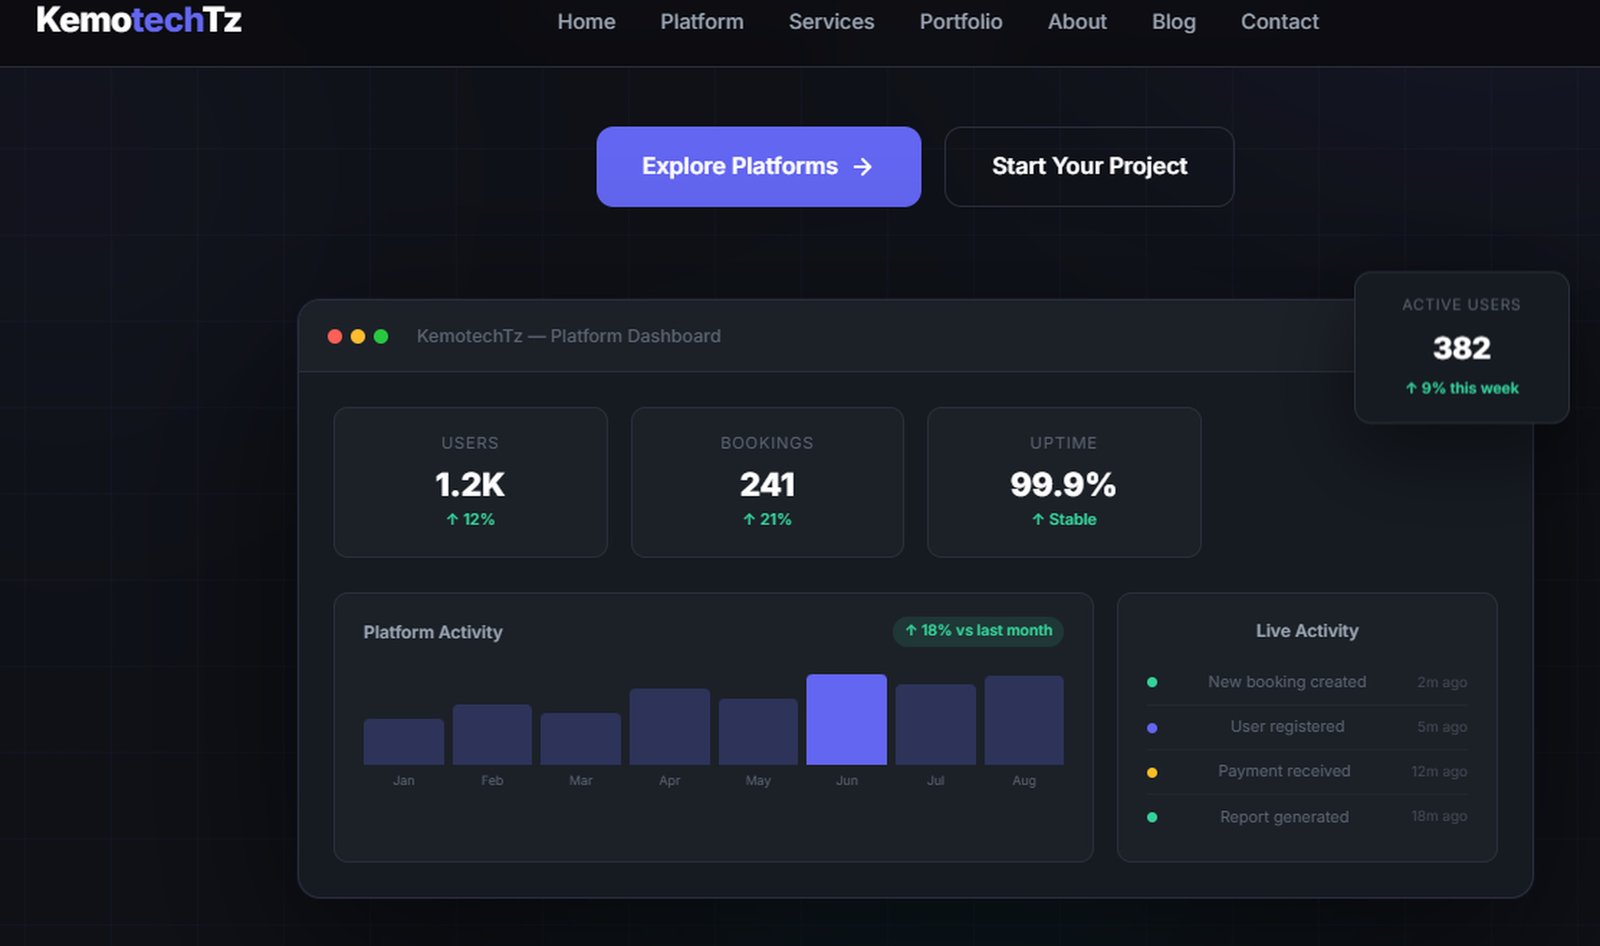Click the green dot next to New booking created
The image size is (1600, 946).
point(1152,682)
